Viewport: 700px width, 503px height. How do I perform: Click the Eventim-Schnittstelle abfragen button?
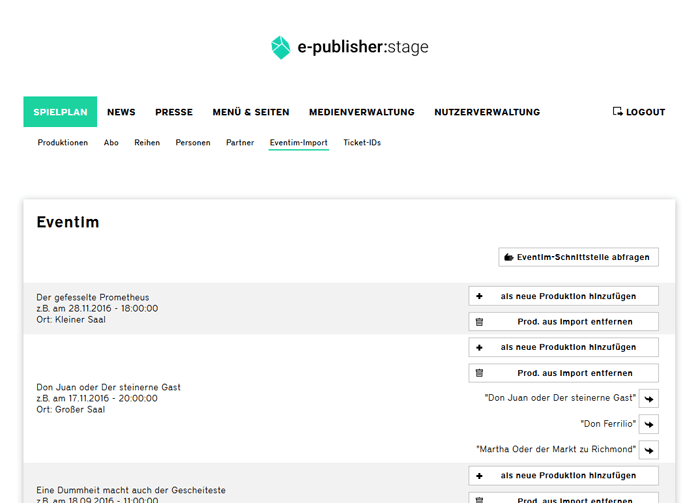[x=578, y=257]
